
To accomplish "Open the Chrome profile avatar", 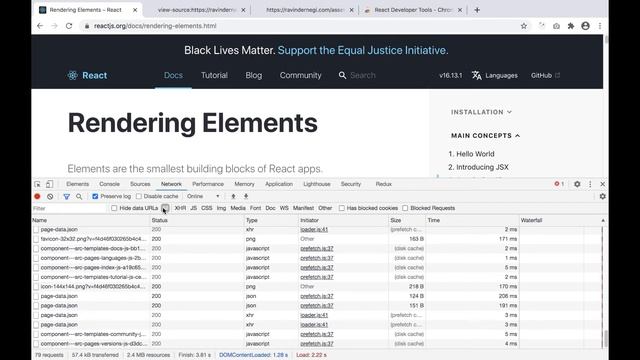I will pyautogui.click(x=585, y=26).
